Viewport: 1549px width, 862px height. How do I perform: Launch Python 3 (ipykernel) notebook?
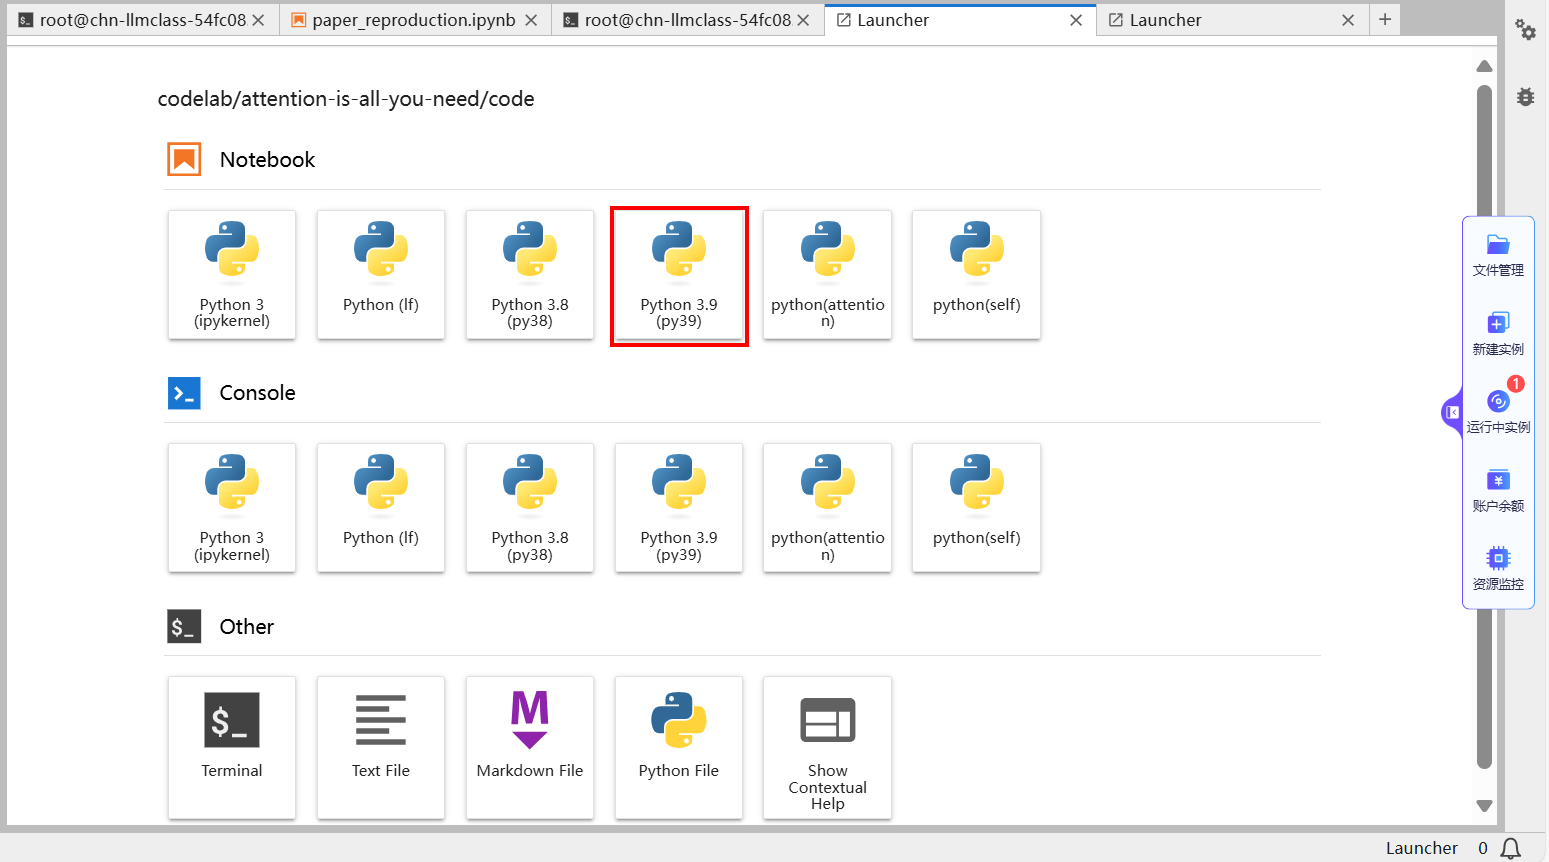232,275
